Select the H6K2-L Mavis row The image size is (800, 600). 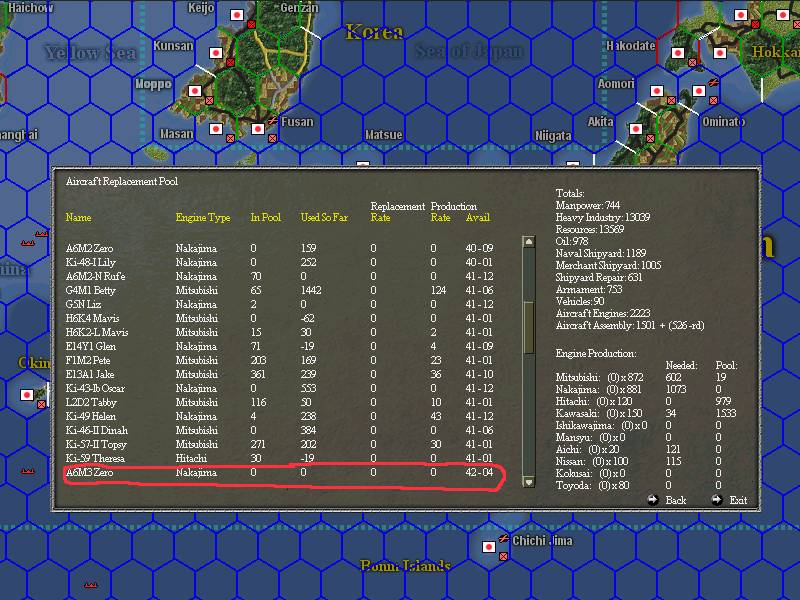[280, 332]
